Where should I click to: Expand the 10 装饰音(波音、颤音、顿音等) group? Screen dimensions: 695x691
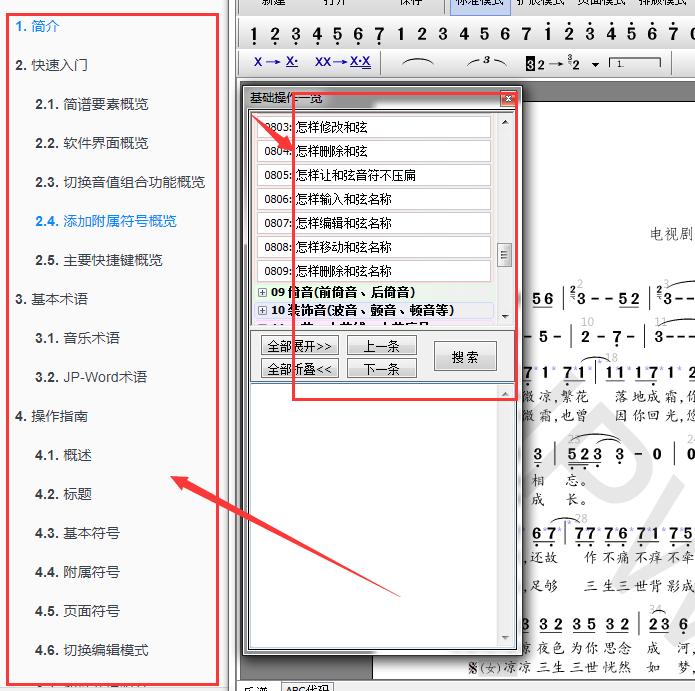[x=262, y=310]
